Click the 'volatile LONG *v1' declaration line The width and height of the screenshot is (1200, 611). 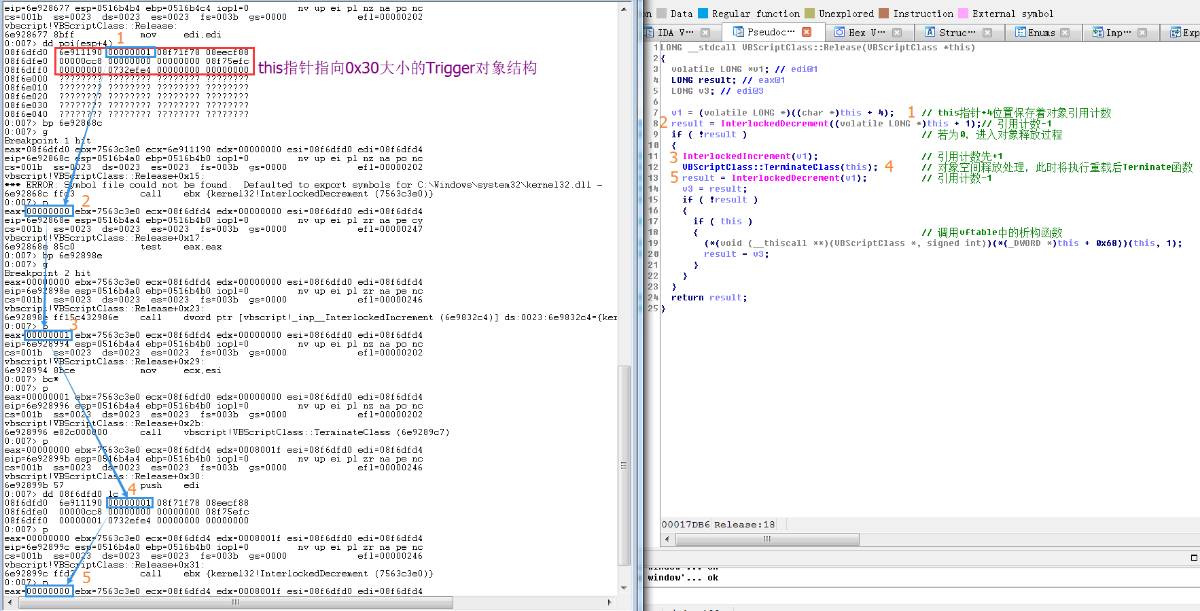[746, 68]
